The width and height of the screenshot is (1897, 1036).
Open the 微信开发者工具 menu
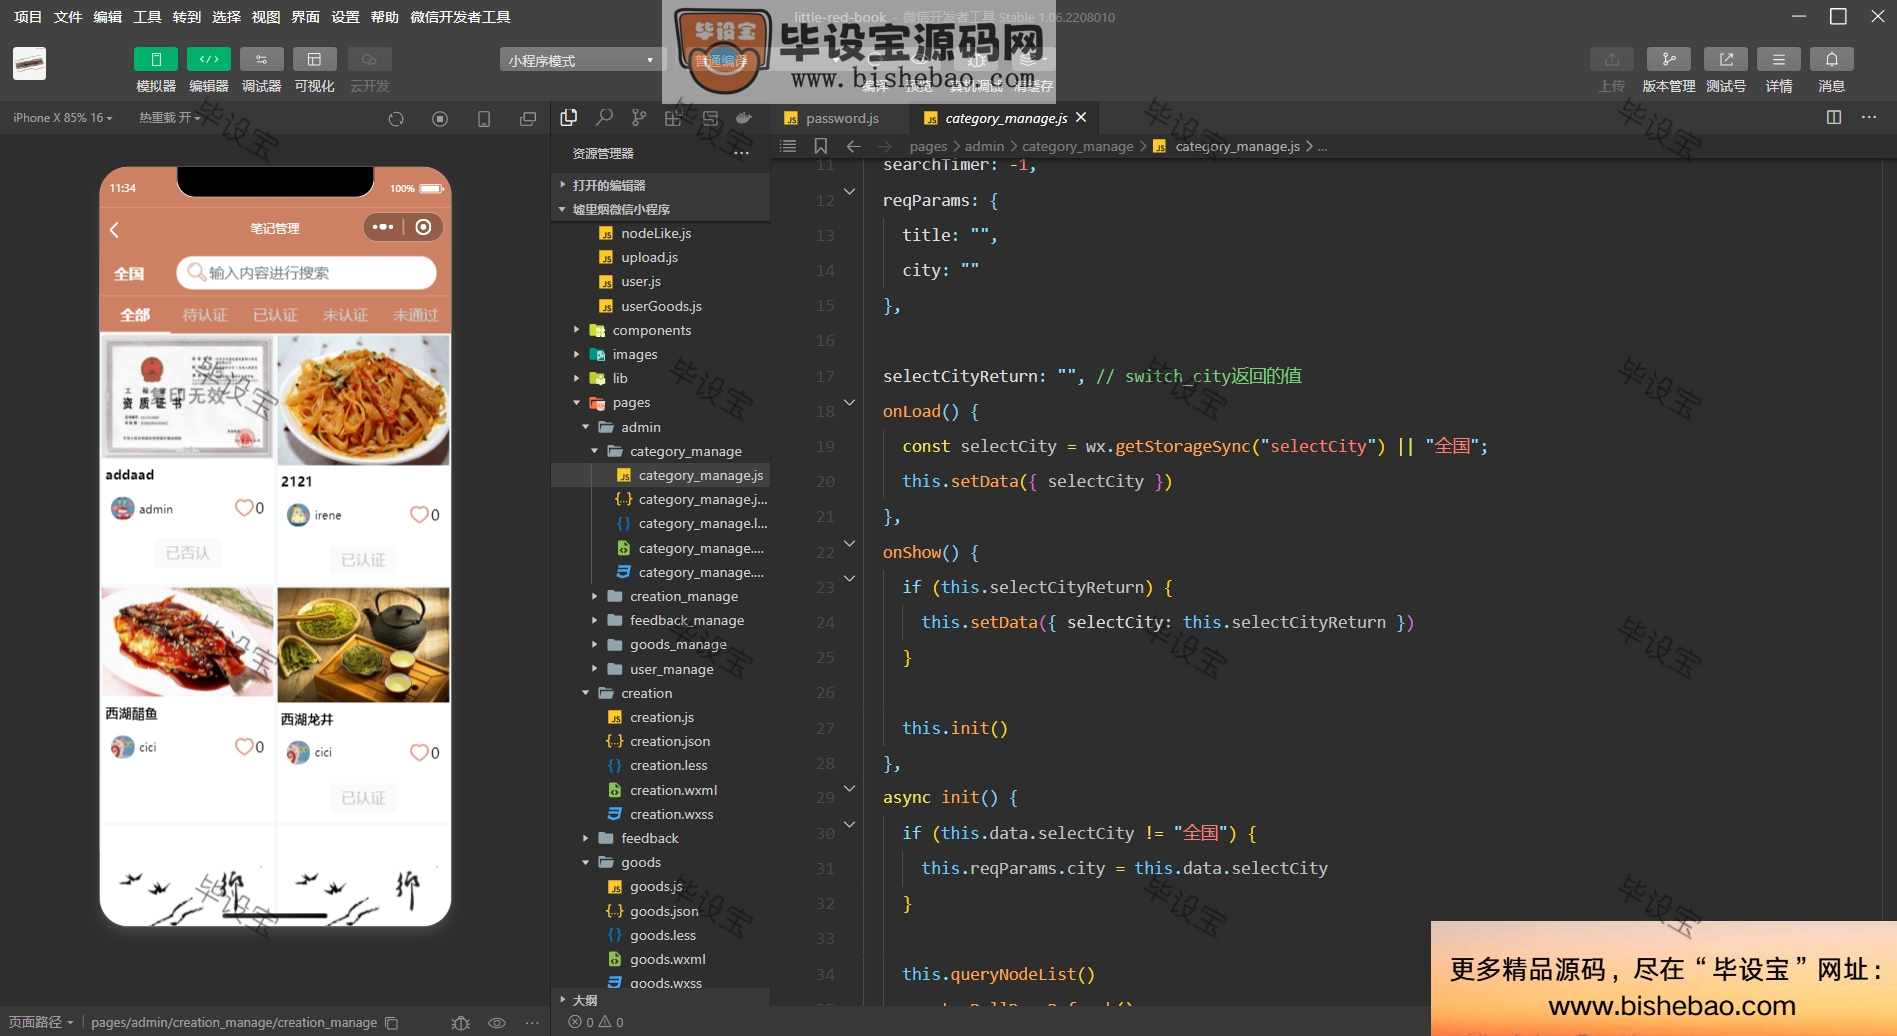[x=460, y=17]
